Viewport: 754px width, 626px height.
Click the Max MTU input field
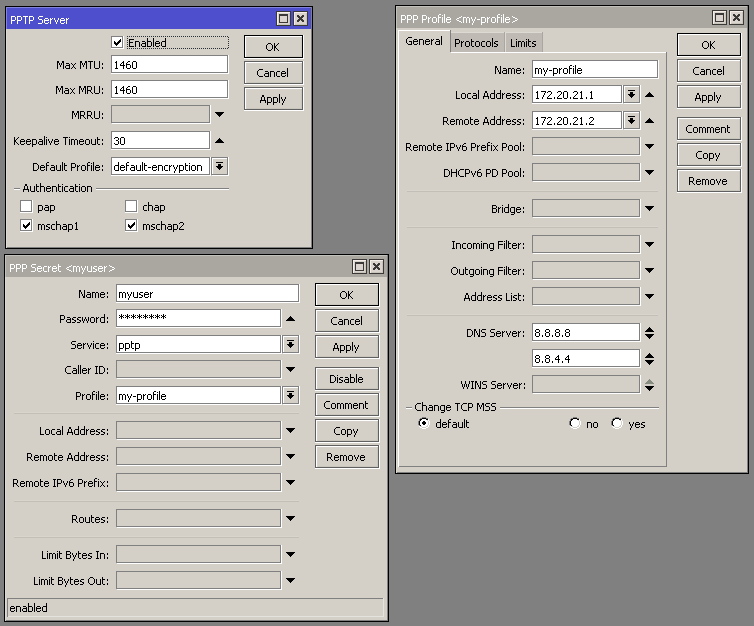[169, 64]
